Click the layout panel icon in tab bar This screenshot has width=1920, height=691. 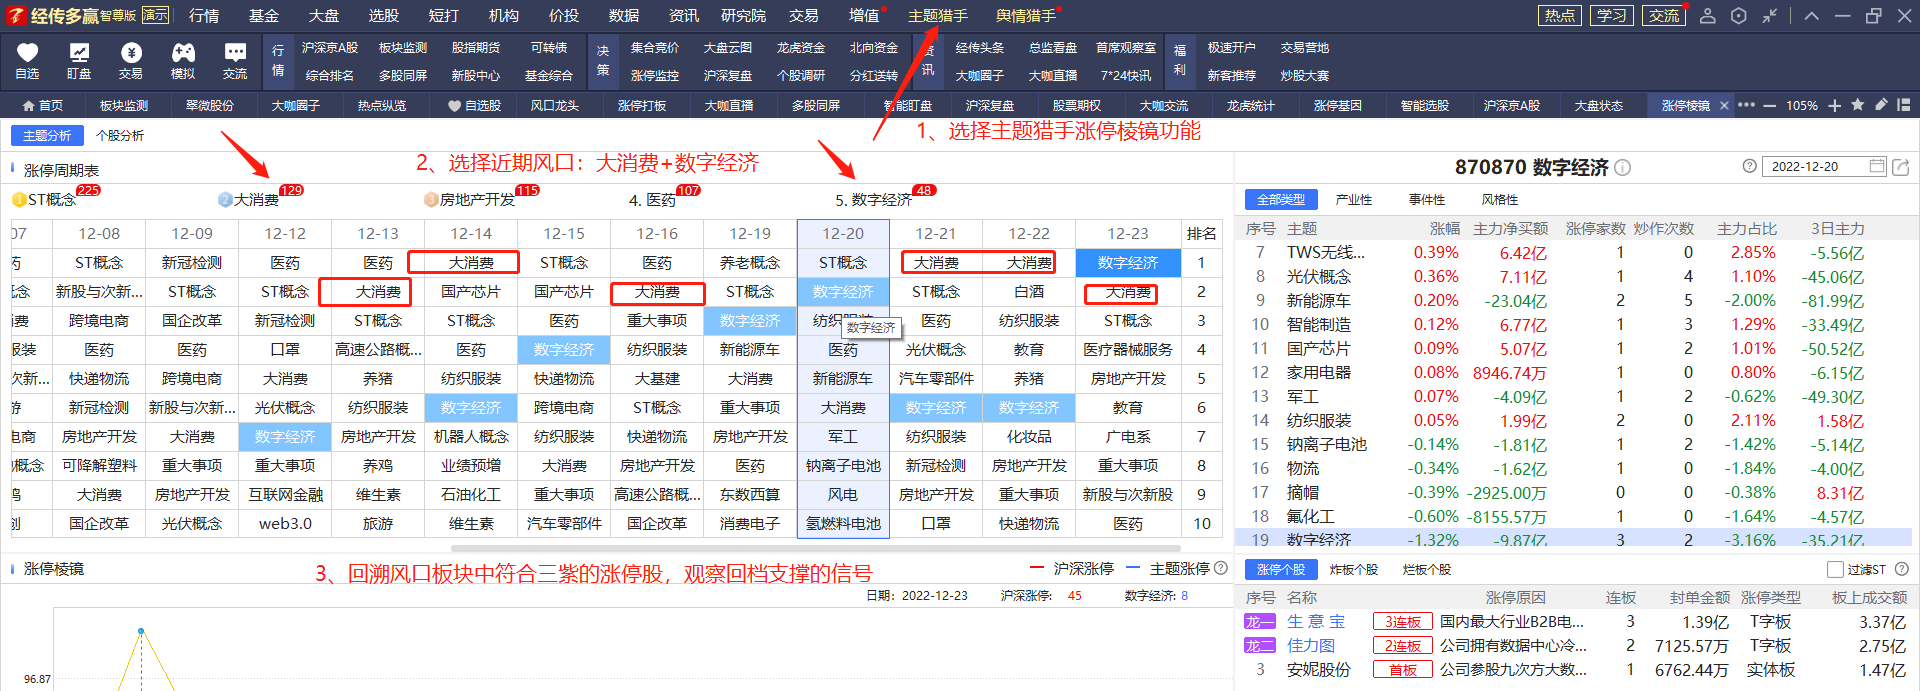pos(1903,105)
